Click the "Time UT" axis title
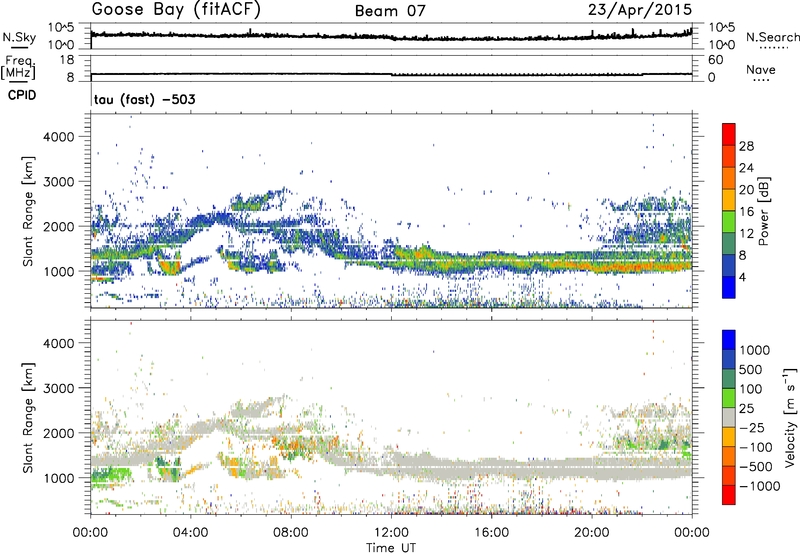This screenshot has height=554, width=800. click(x=391, y=548)
